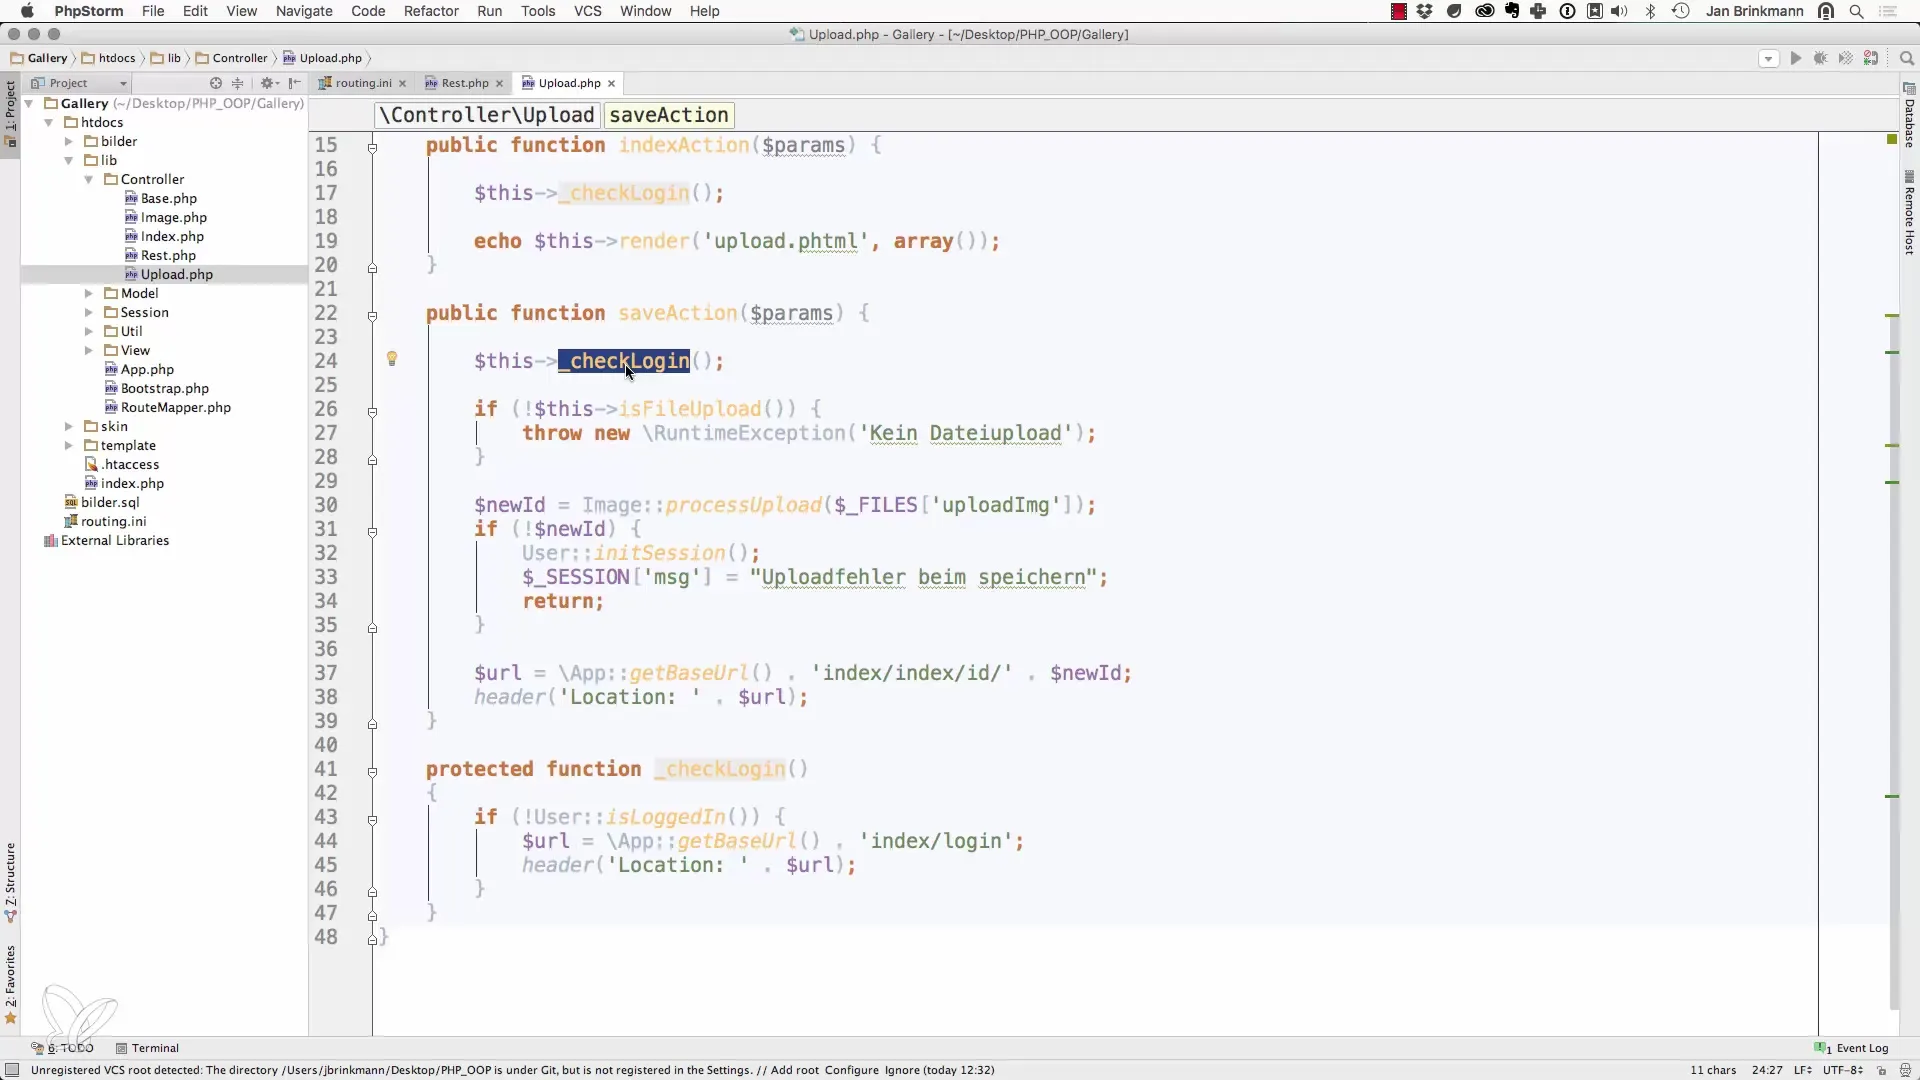Collapse the Controller folder

click(89, 179)
